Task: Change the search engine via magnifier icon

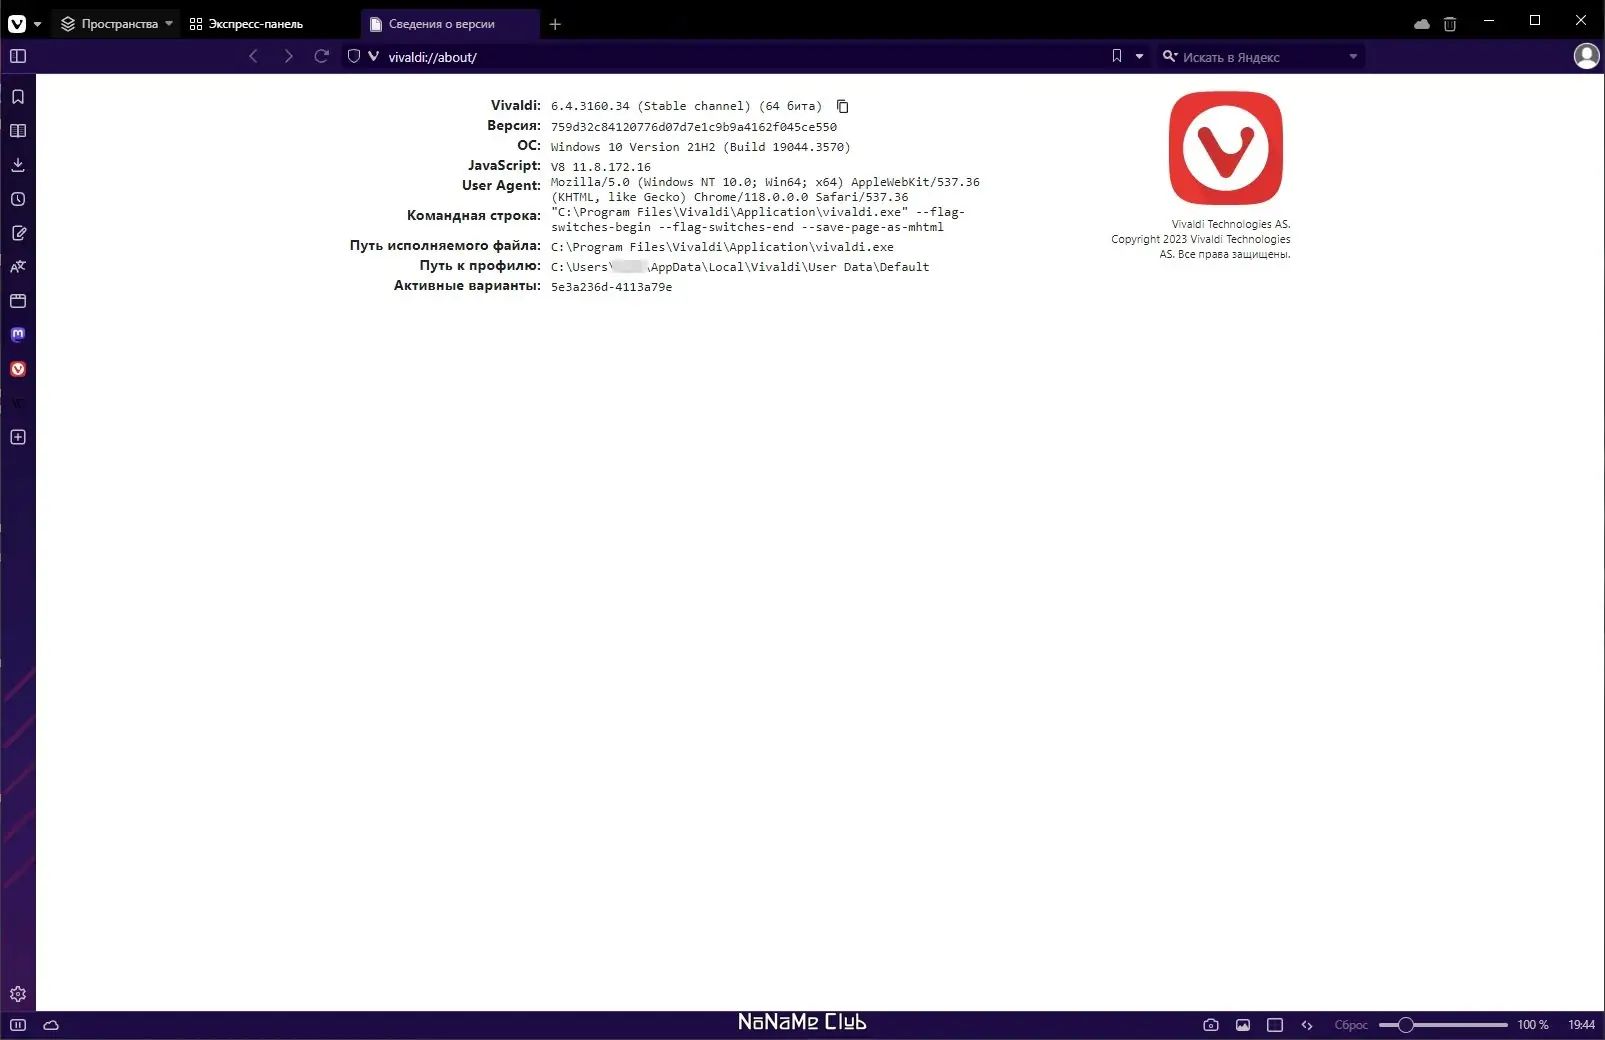Action: 1169,57
